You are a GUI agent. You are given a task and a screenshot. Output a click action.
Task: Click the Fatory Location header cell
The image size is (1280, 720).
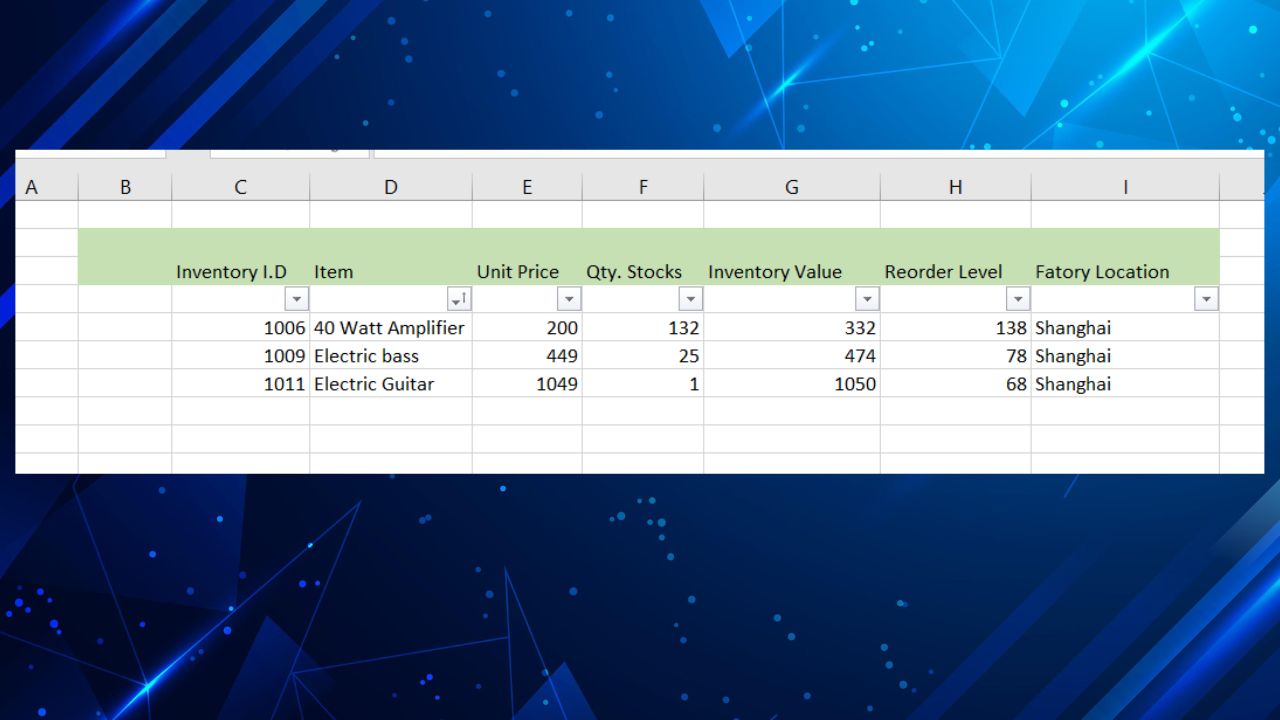pos(1125,271)
